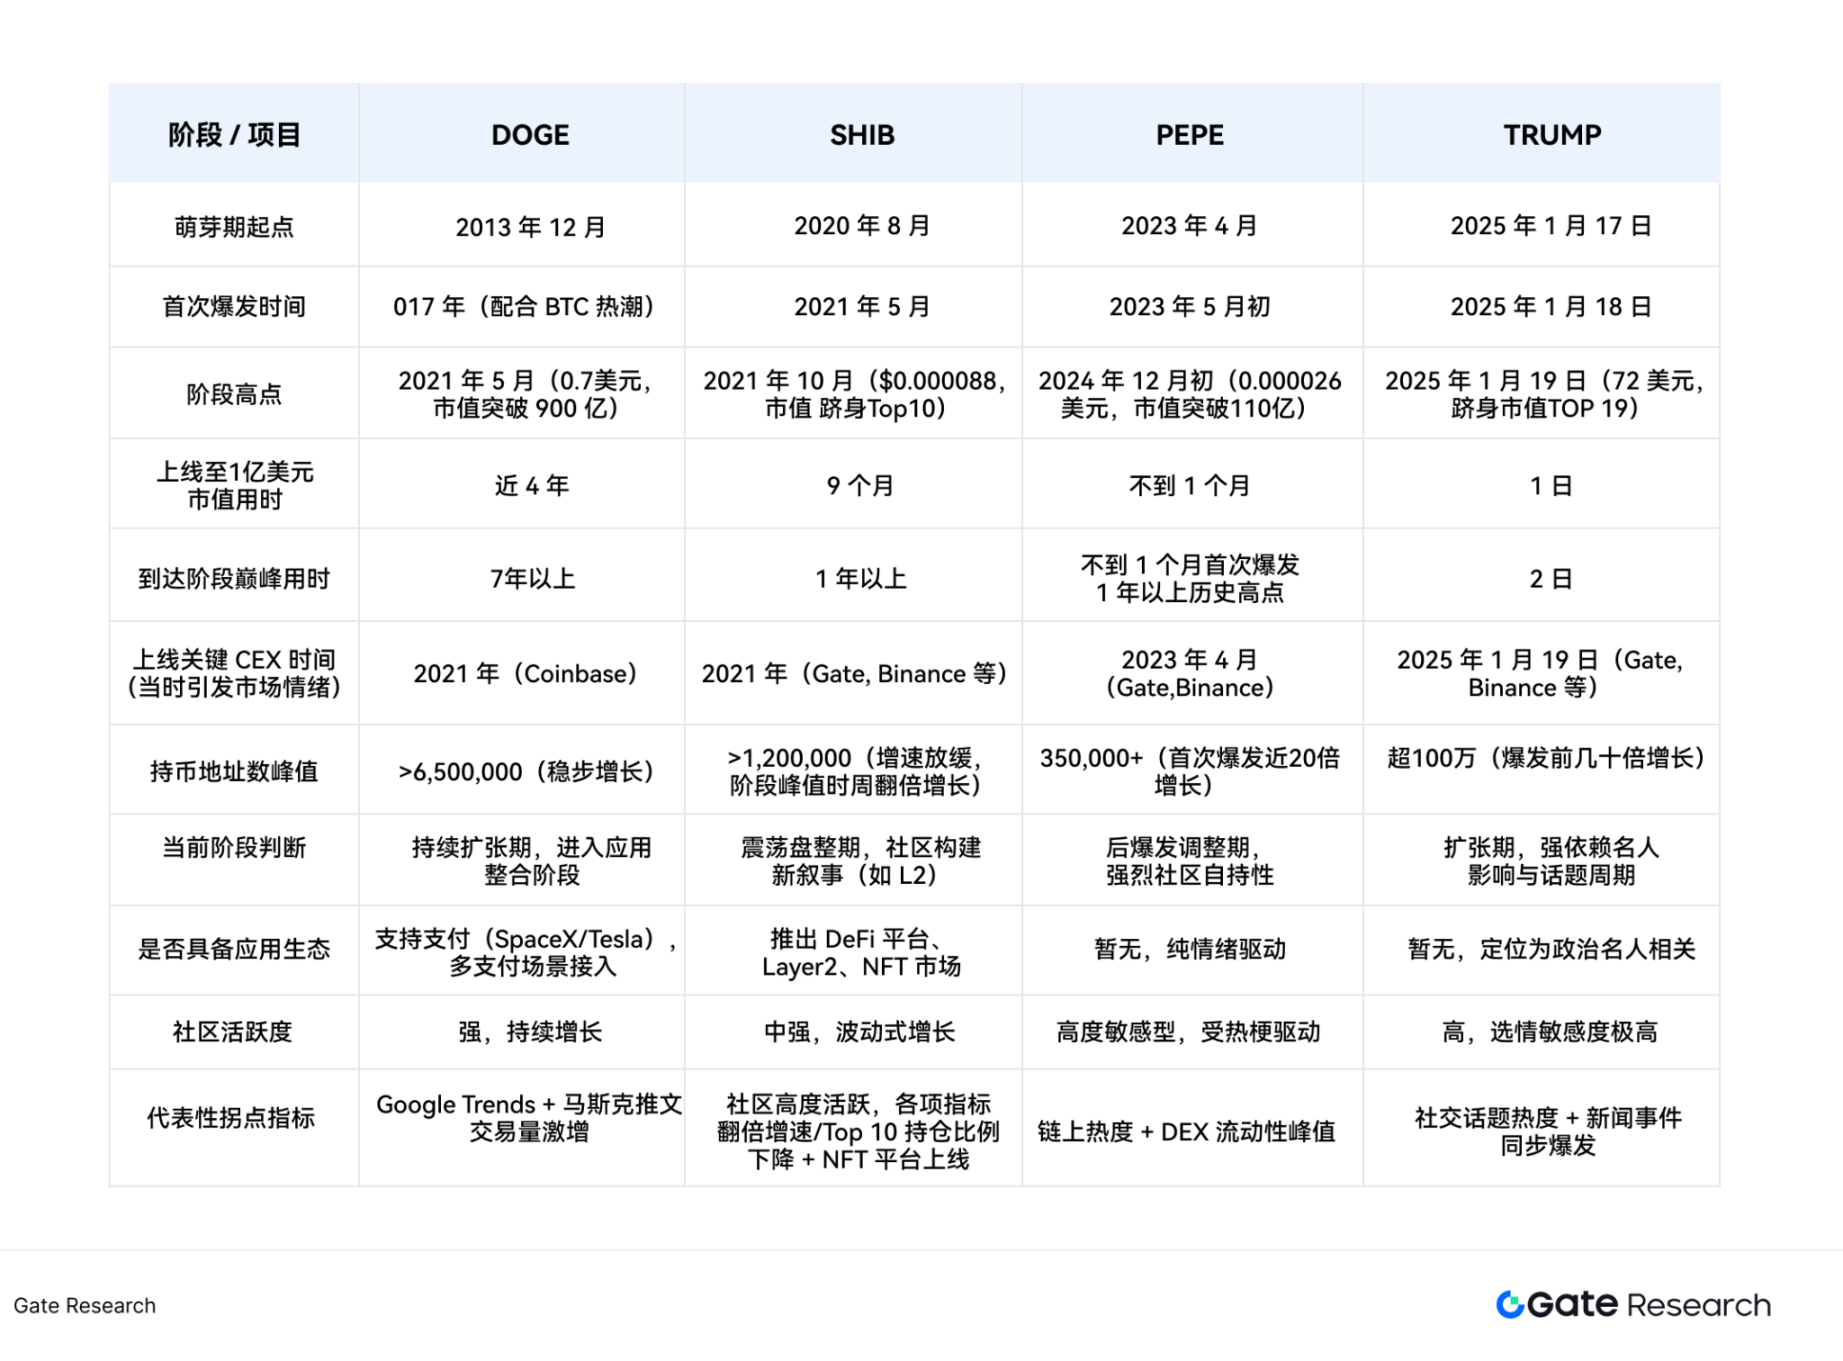Click the cell 2021 年（Gate, Binance 等）
Screen dimensions: 1843x1361
click(855, 673)
